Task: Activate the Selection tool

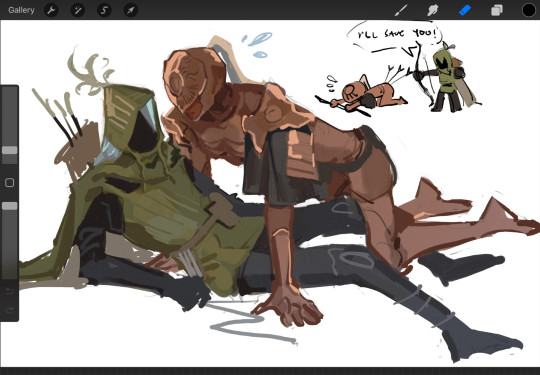Action: click(x=104, y=10)
